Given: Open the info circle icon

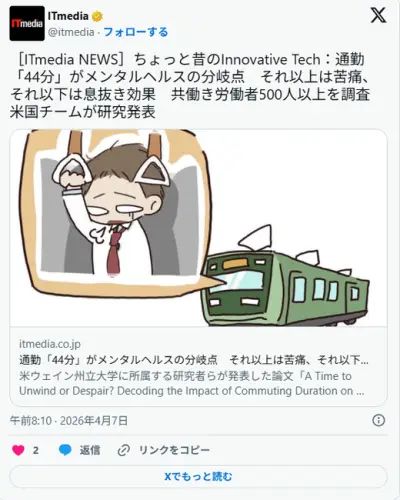Looking at the screenshot, I should (378, 420).
